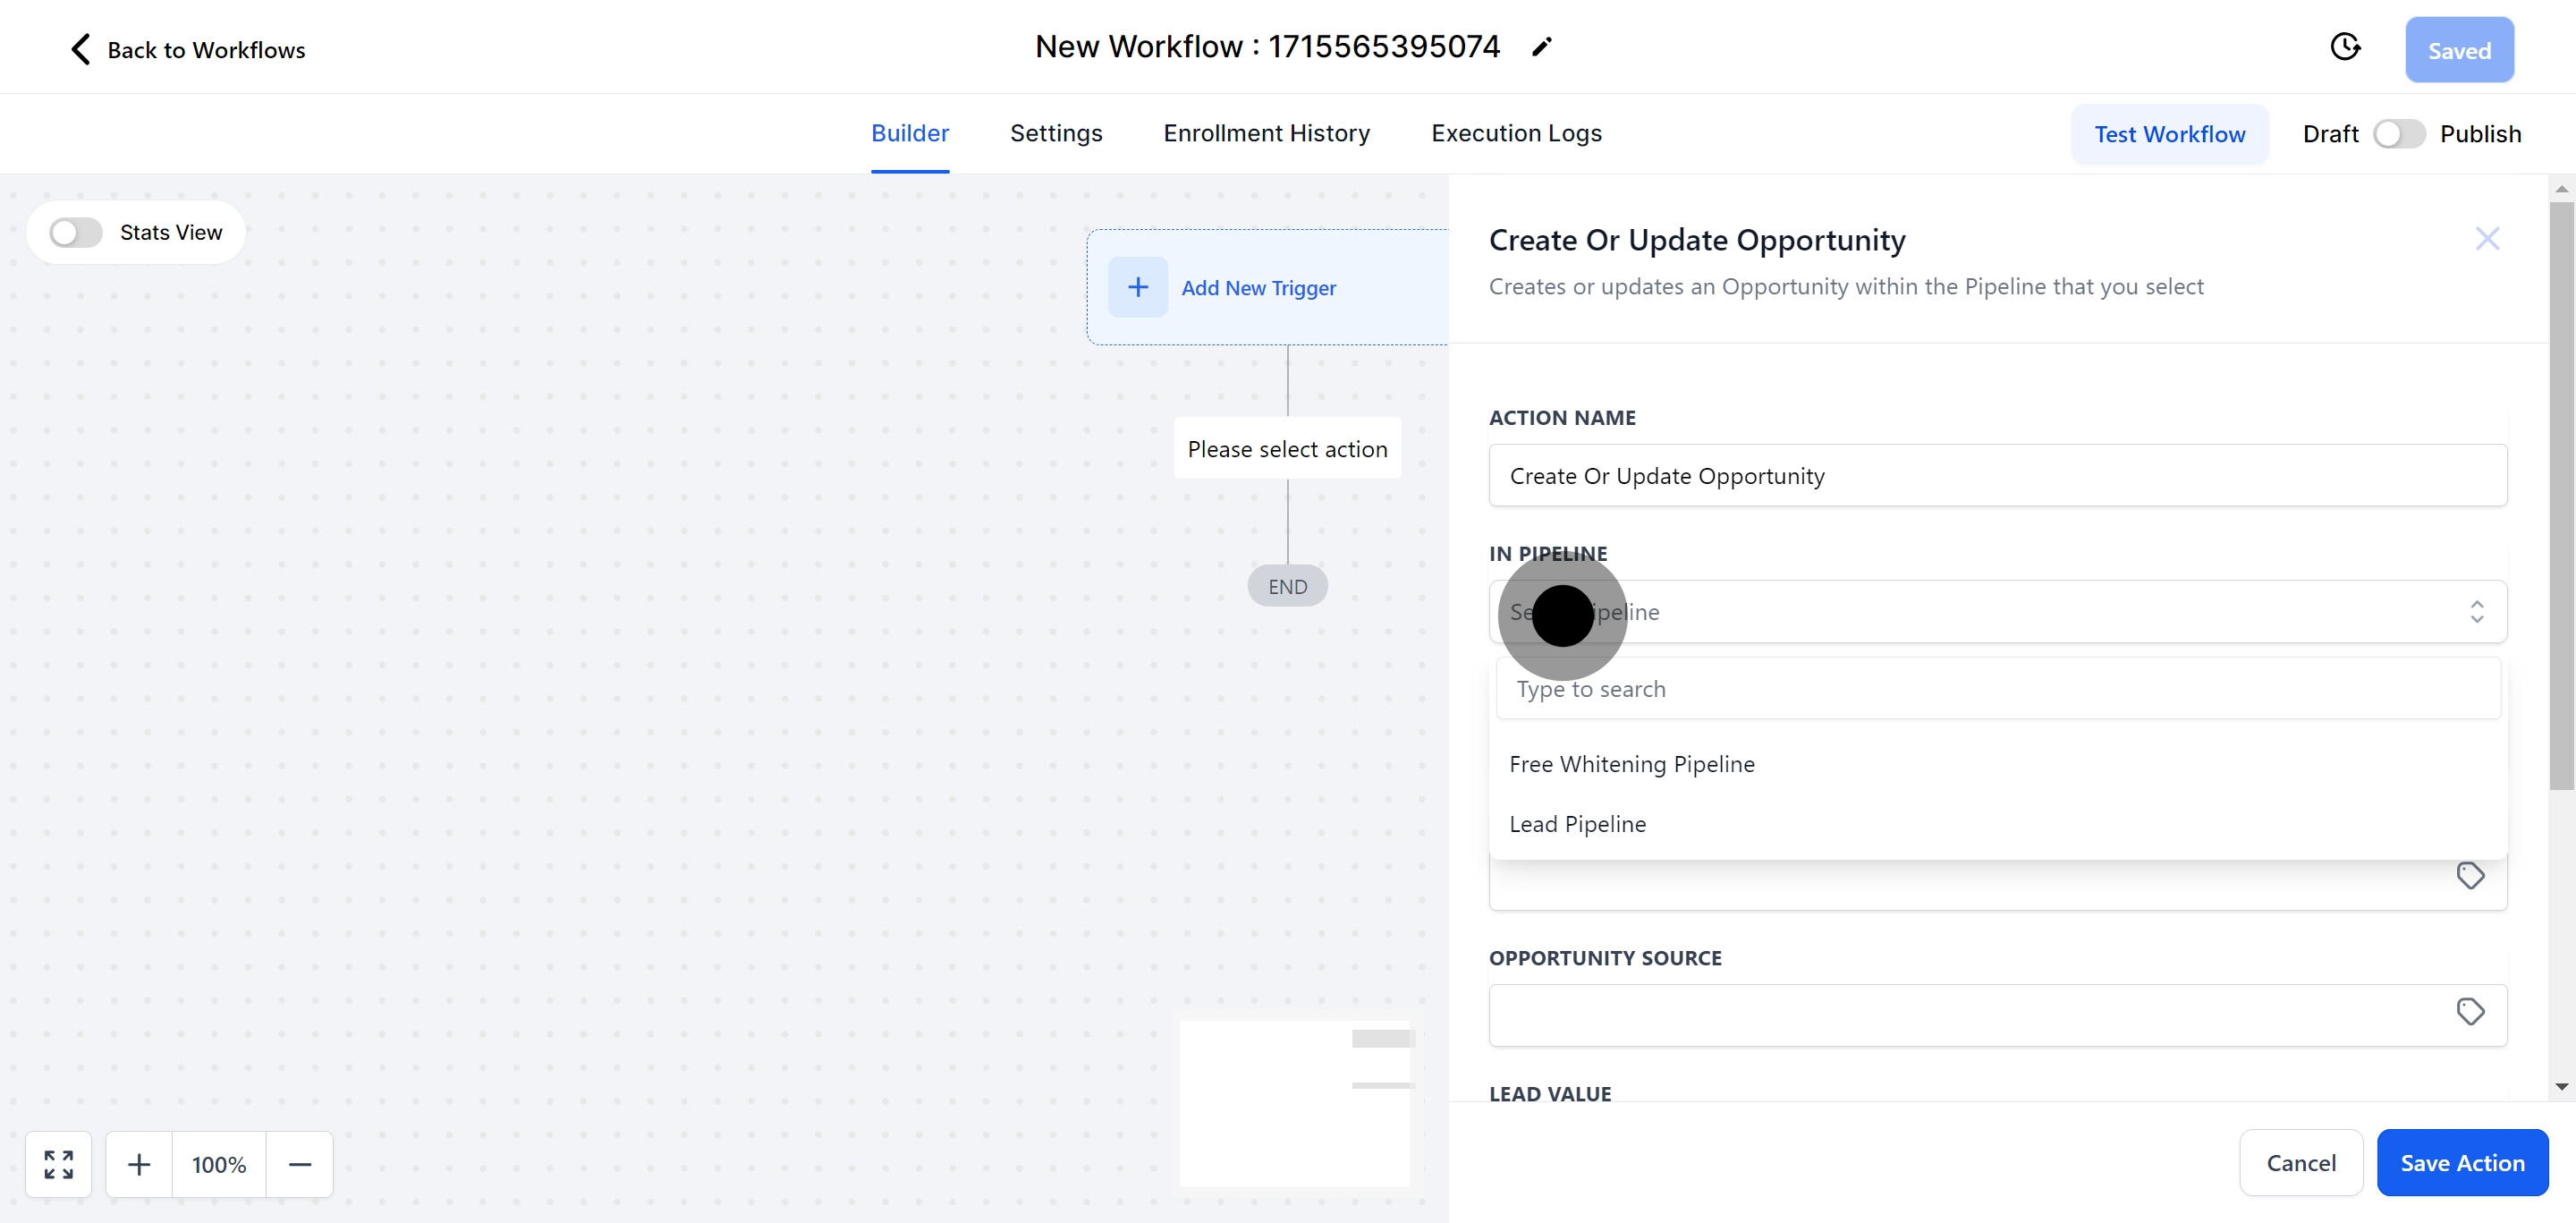2576x1223 pixels.
Task: Select Lead Pipeline from the list
Action: tap(1576, 824)
